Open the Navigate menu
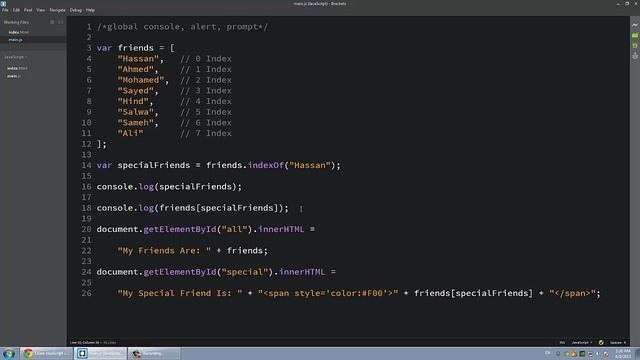 point(57,10)
